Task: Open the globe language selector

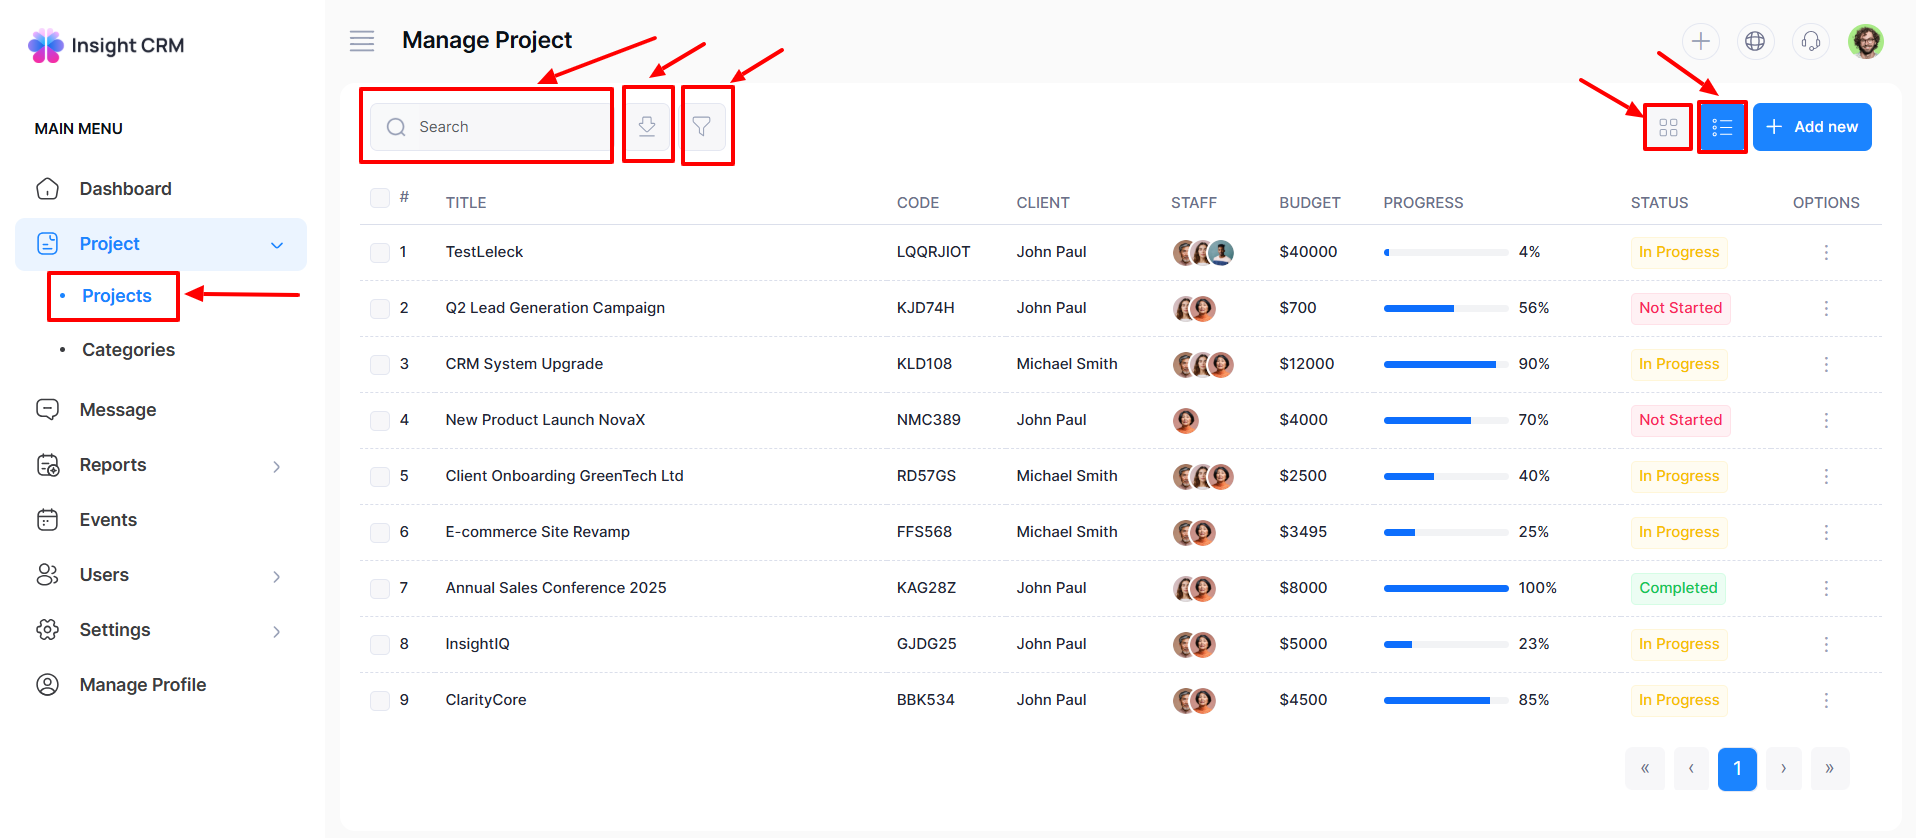Action: click(x=1755, y=41)
